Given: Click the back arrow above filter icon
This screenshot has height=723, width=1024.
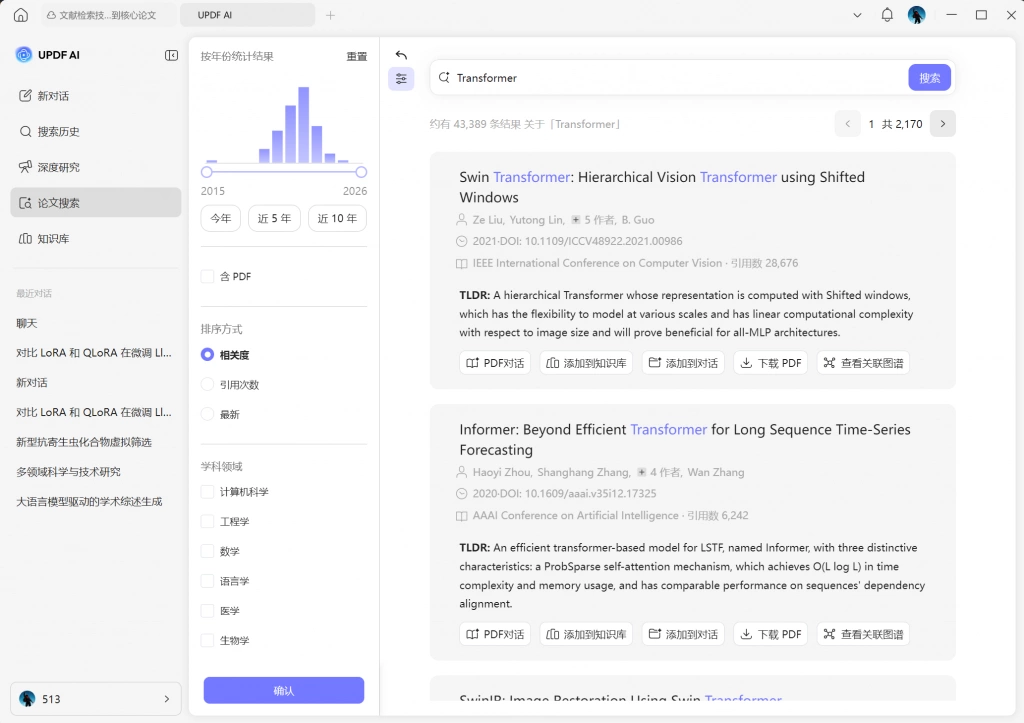Looking at the screenshot, I should tap(401, 55).
